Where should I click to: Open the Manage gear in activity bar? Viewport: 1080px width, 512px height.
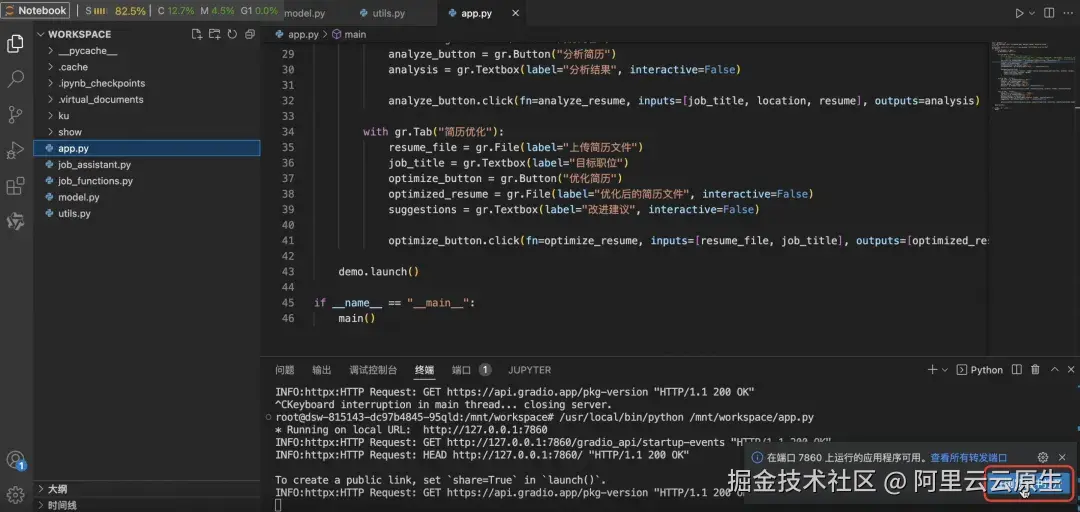point(15,495)
